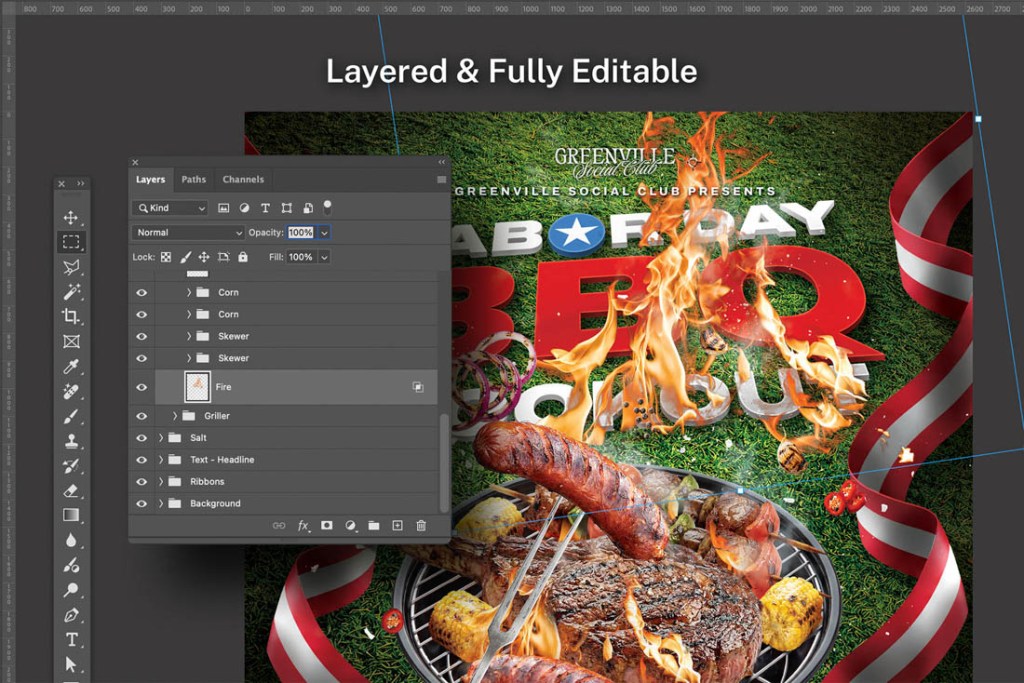
Task: Open the Layers panel options menu
Action: click(x=441, y=180)
